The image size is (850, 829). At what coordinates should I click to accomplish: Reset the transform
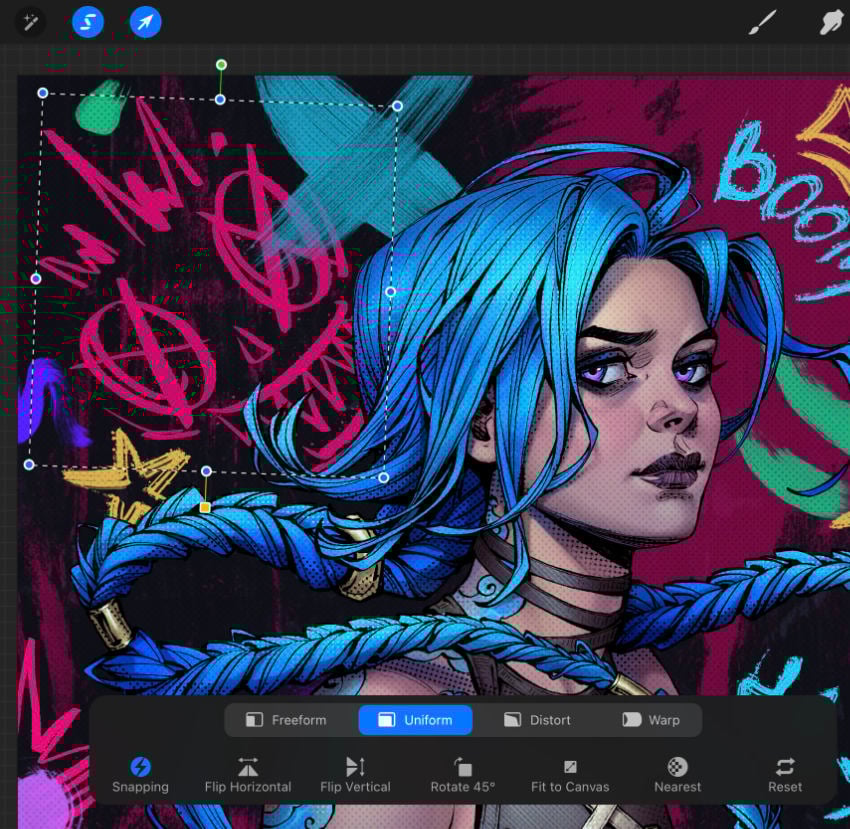(784, 775)
